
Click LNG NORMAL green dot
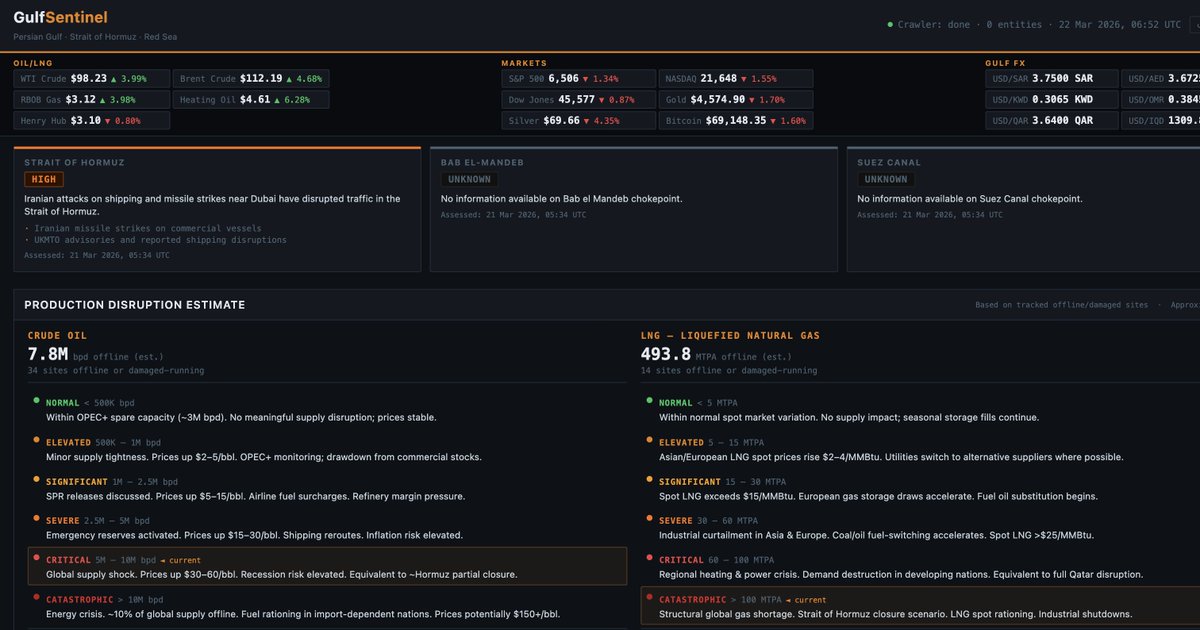click(649, 400)
